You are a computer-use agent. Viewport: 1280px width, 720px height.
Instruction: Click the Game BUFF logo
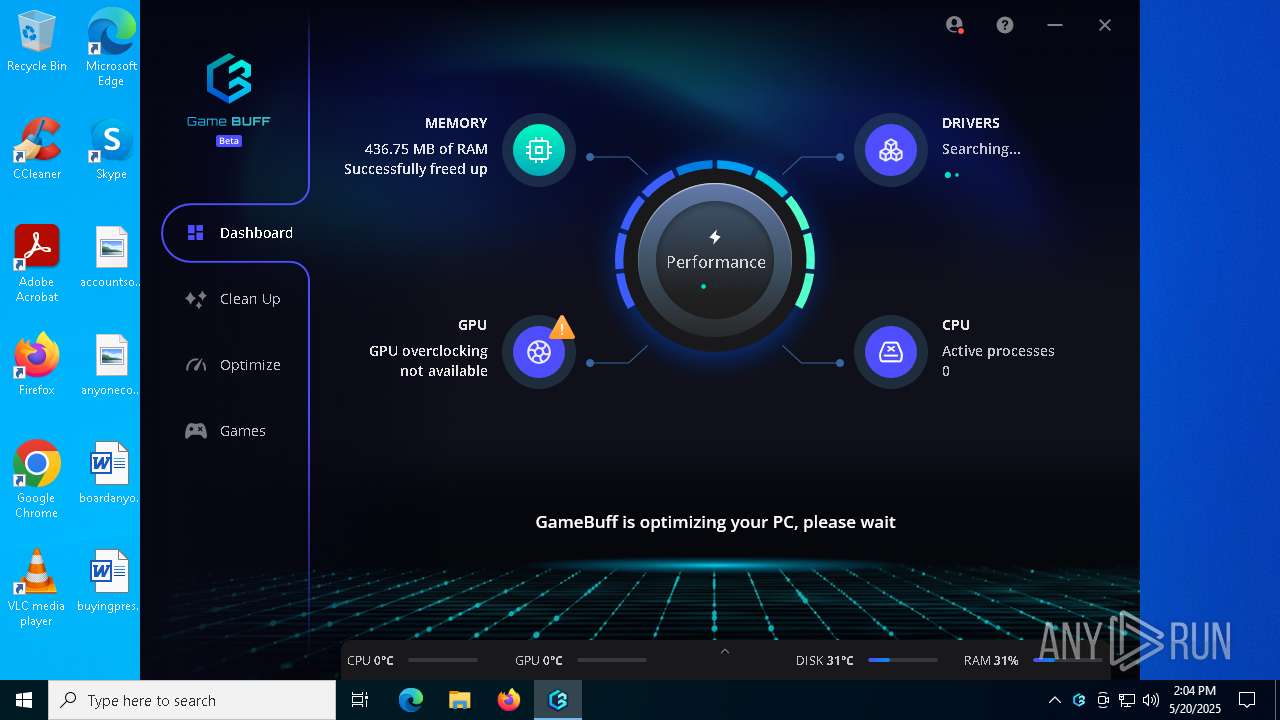[228, 90]
